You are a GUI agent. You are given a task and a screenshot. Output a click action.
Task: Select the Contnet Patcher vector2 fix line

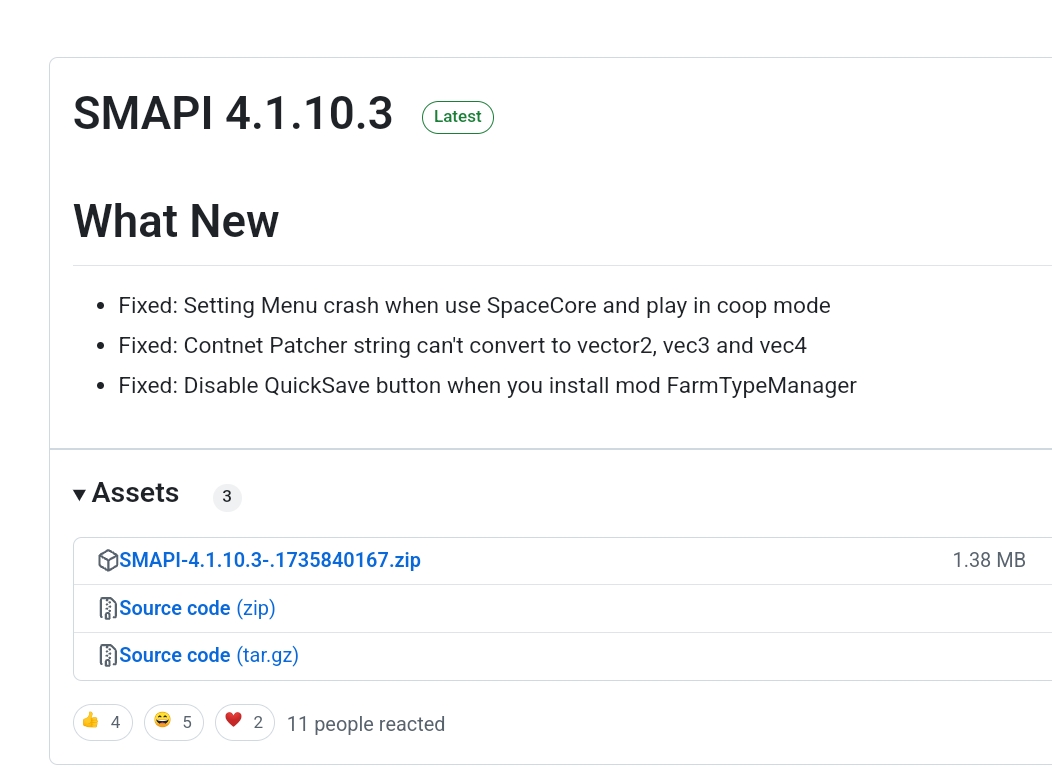(x=462, y=345)
